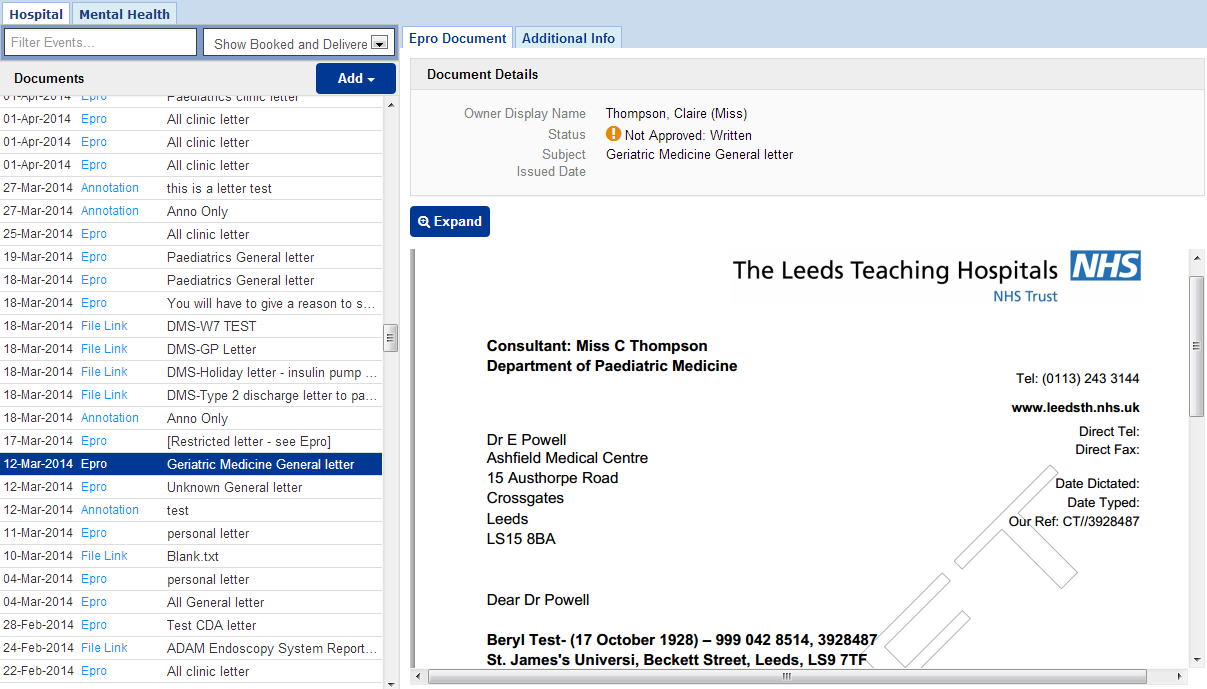
Task: Click the letter preview scroll-down arrow
Action: [1196, 659]
